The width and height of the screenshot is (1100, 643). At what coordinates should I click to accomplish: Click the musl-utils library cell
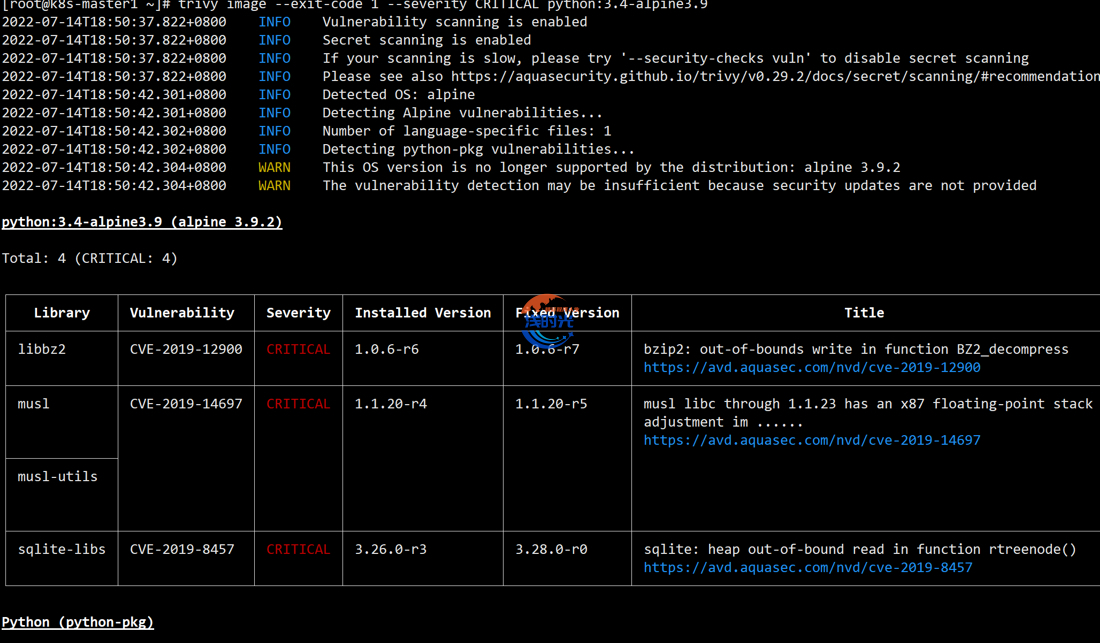point(58,476)
